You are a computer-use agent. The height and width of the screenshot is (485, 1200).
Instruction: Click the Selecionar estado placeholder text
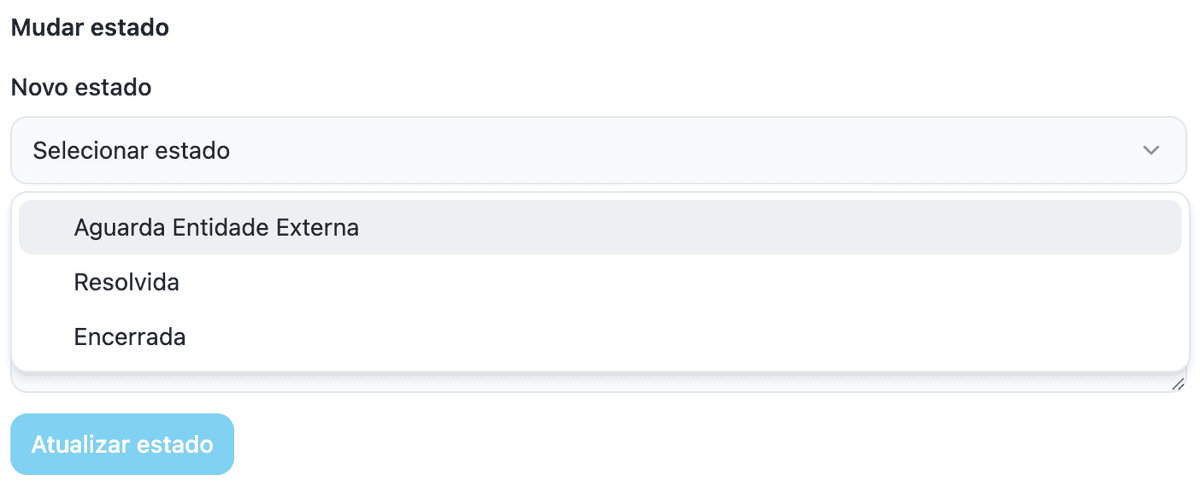coord(131,151)
